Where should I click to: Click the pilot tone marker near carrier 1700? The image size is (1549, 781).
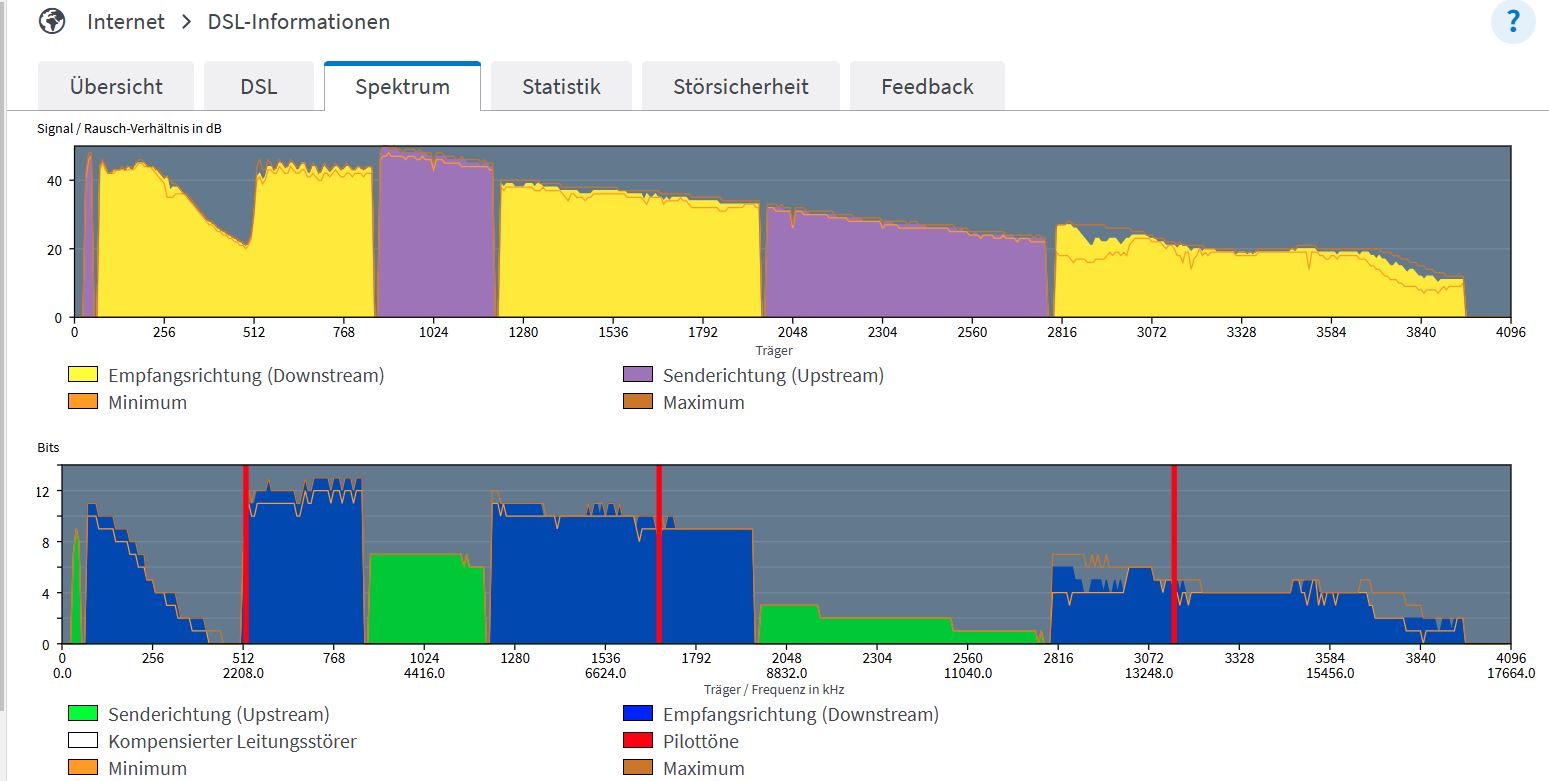click(x=659, y=554)
